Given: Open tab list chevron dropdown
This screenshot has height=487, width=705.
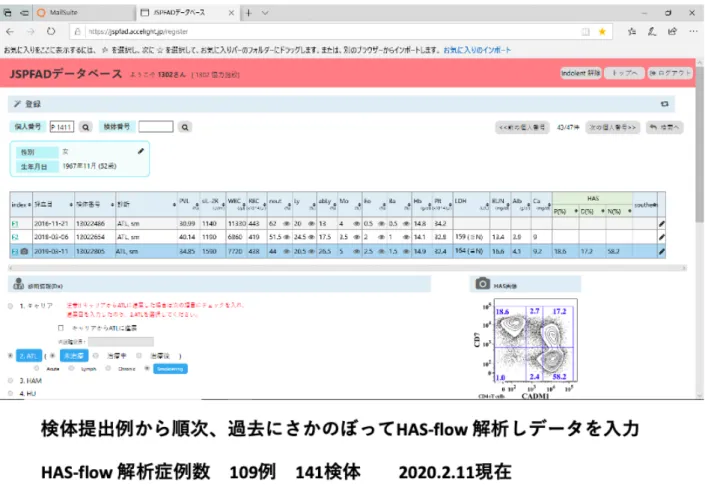Looking at the screenshot, I should coord(265,13).
